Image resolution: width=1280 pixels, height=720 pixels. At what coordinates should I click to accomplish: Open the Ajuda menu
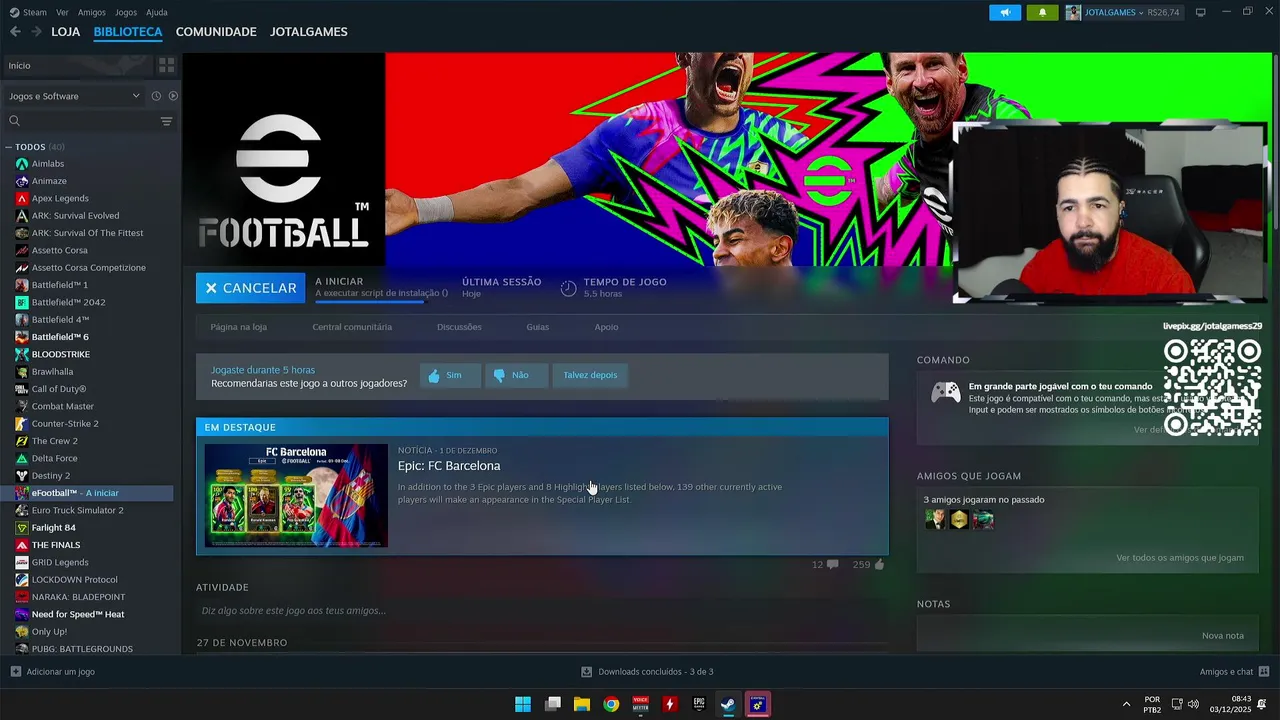[157, 12]
